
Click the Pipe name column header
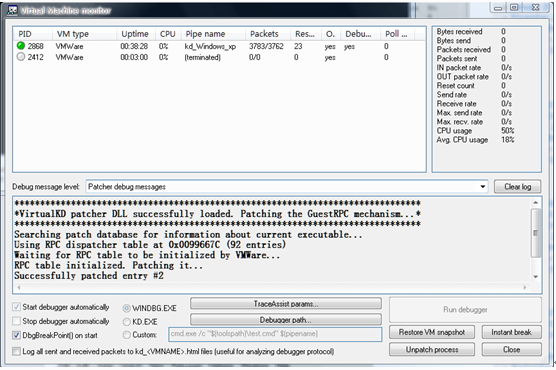coord(213,34)
